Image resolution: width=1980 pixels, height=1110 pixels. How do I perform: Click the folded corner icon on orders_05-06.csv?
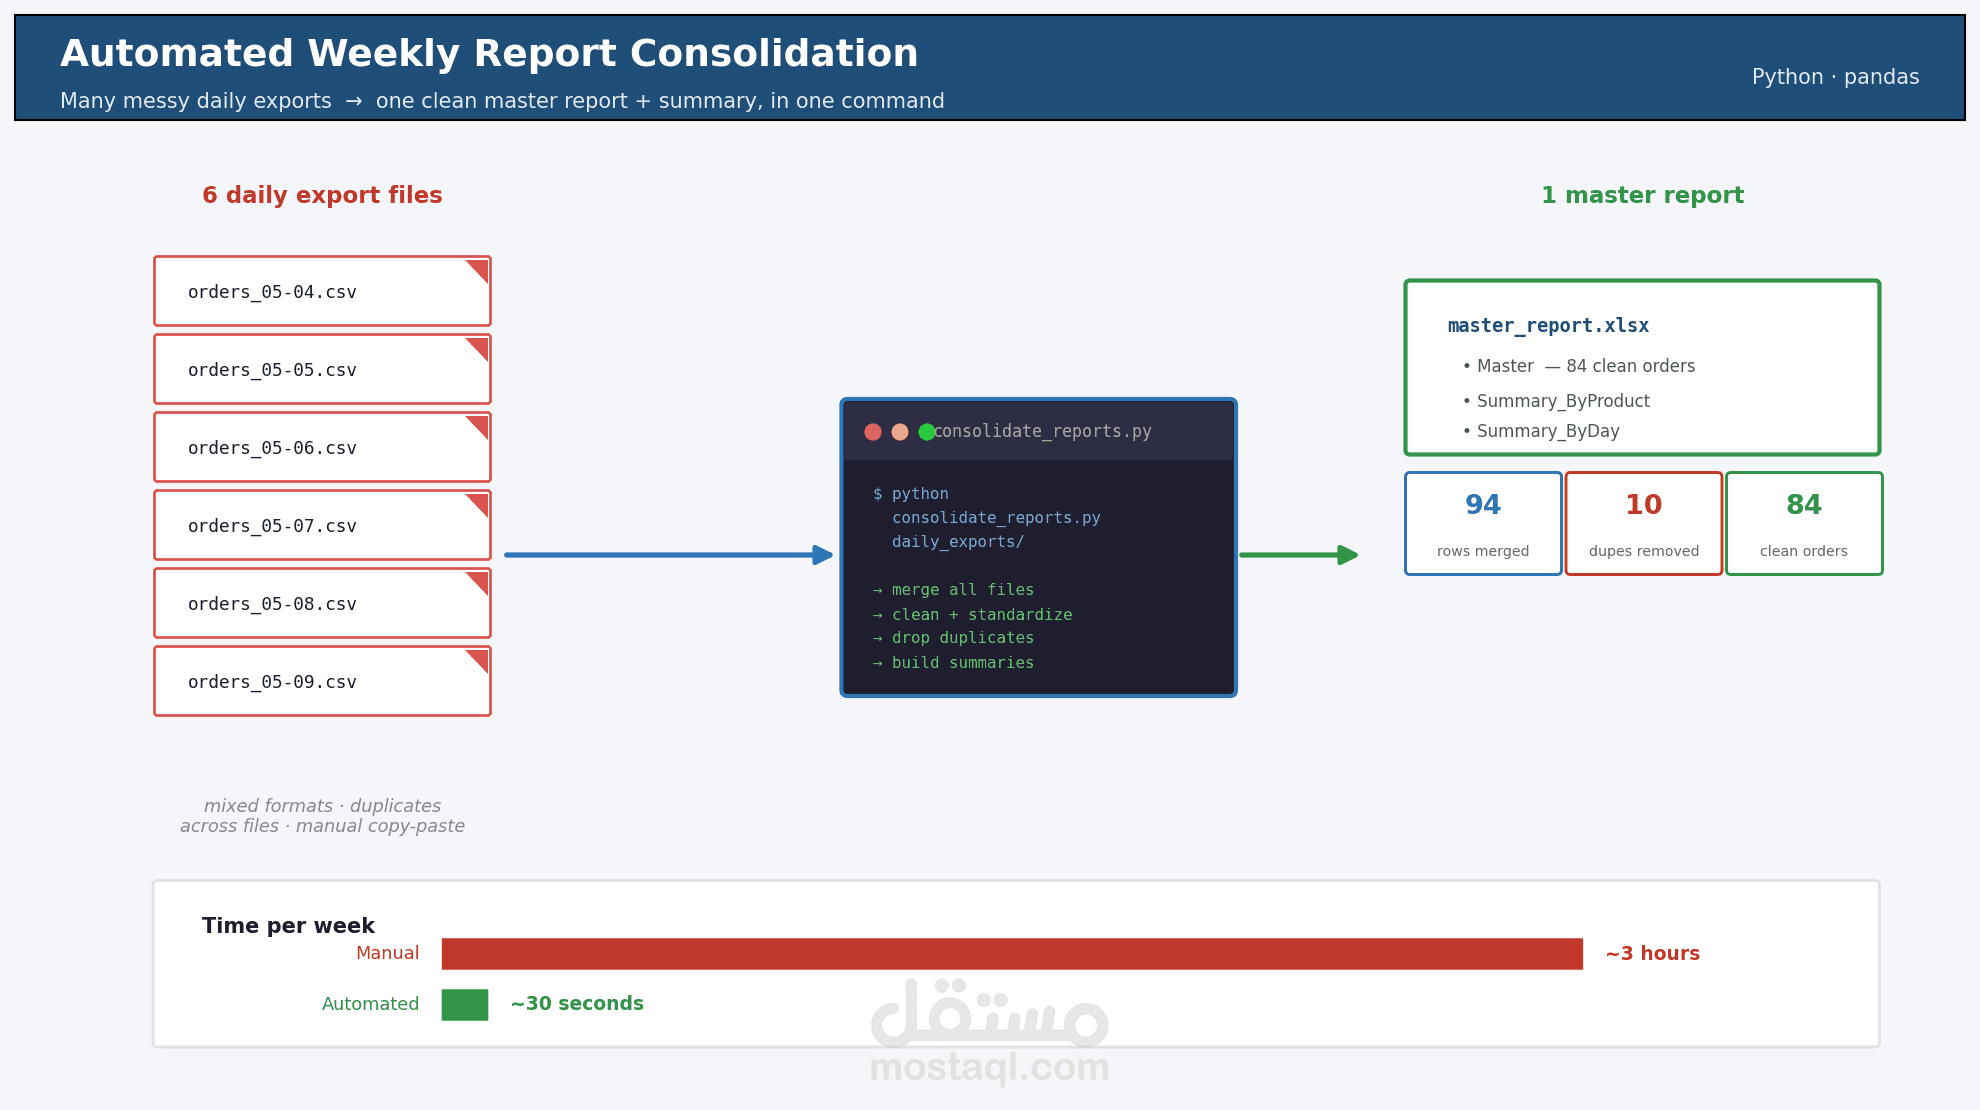click(x=479, y=425)
